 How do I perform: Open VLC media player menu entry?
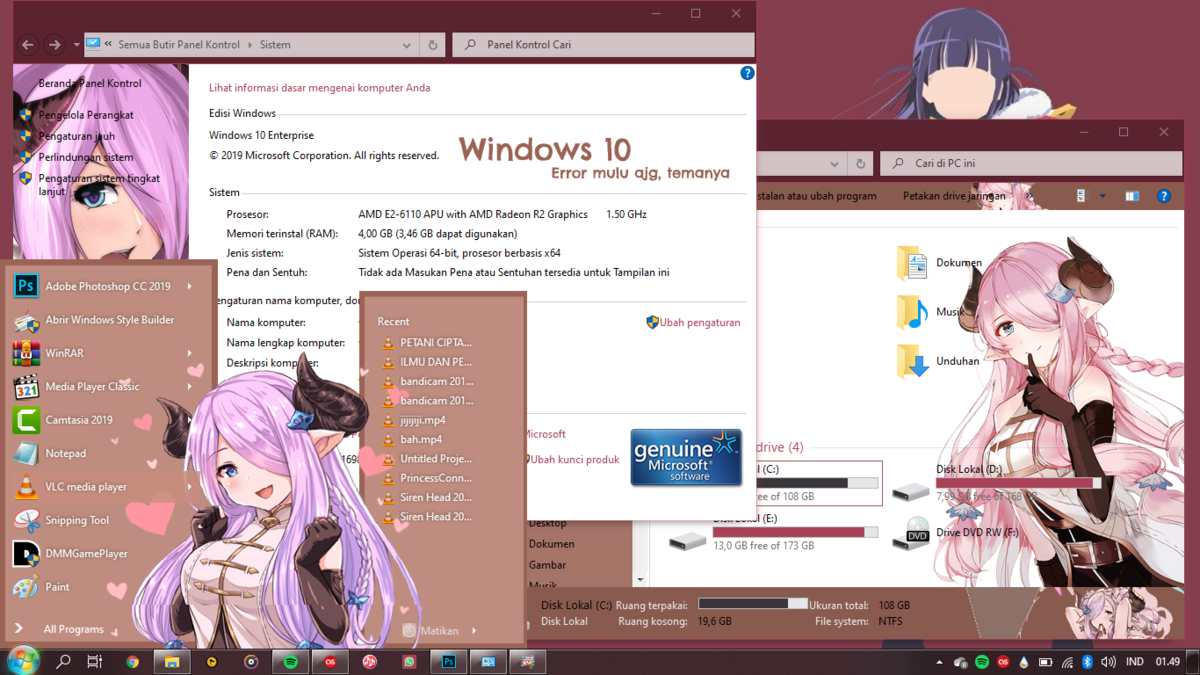[x=85, y=487]
